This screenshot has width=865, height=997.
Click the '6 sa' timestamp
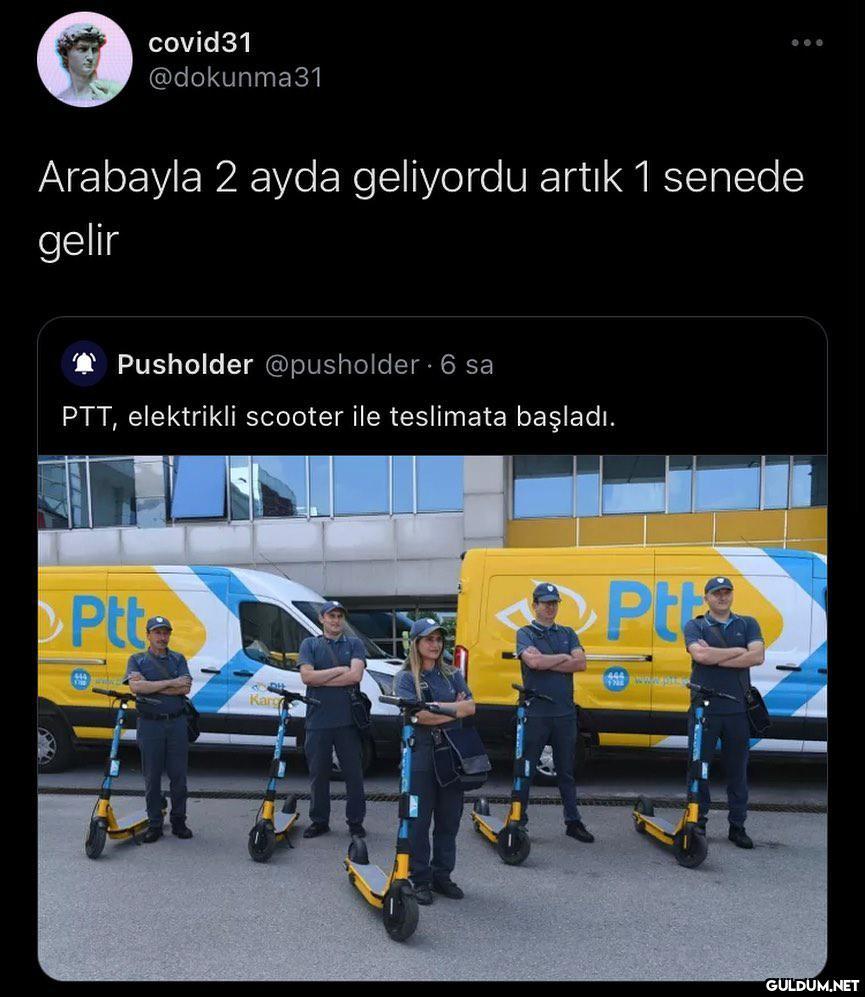tap(467, 365)
